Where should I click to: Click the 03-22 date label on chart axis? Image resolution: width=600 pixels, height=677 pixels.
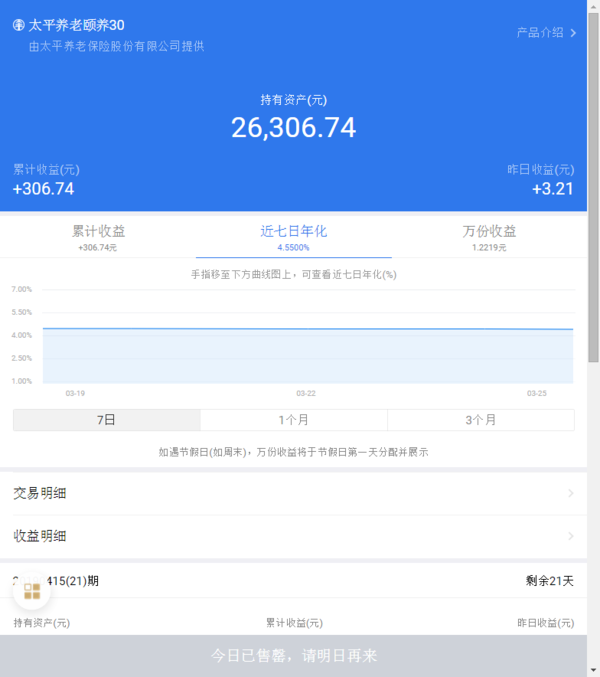pos(306,393)
